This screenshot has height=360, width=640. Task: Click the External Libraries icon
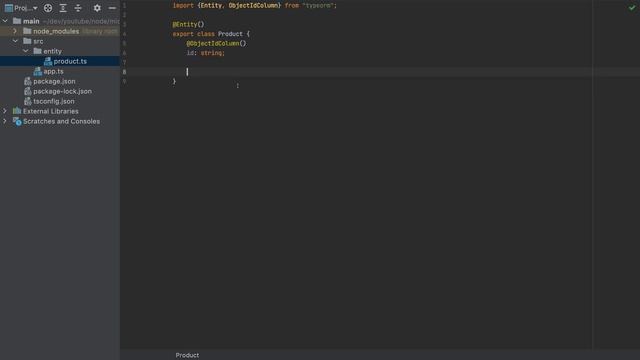17,111
